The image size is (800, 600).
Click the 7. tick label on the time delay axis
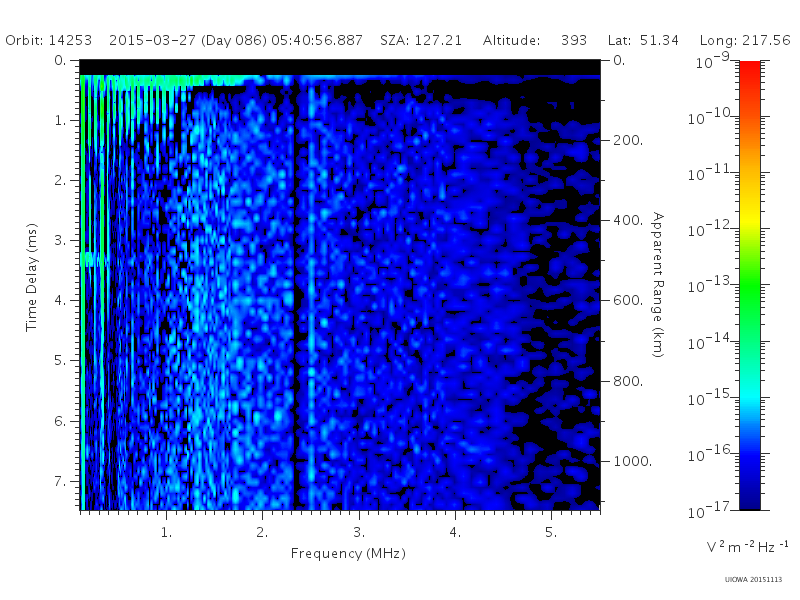click(60, 481)
